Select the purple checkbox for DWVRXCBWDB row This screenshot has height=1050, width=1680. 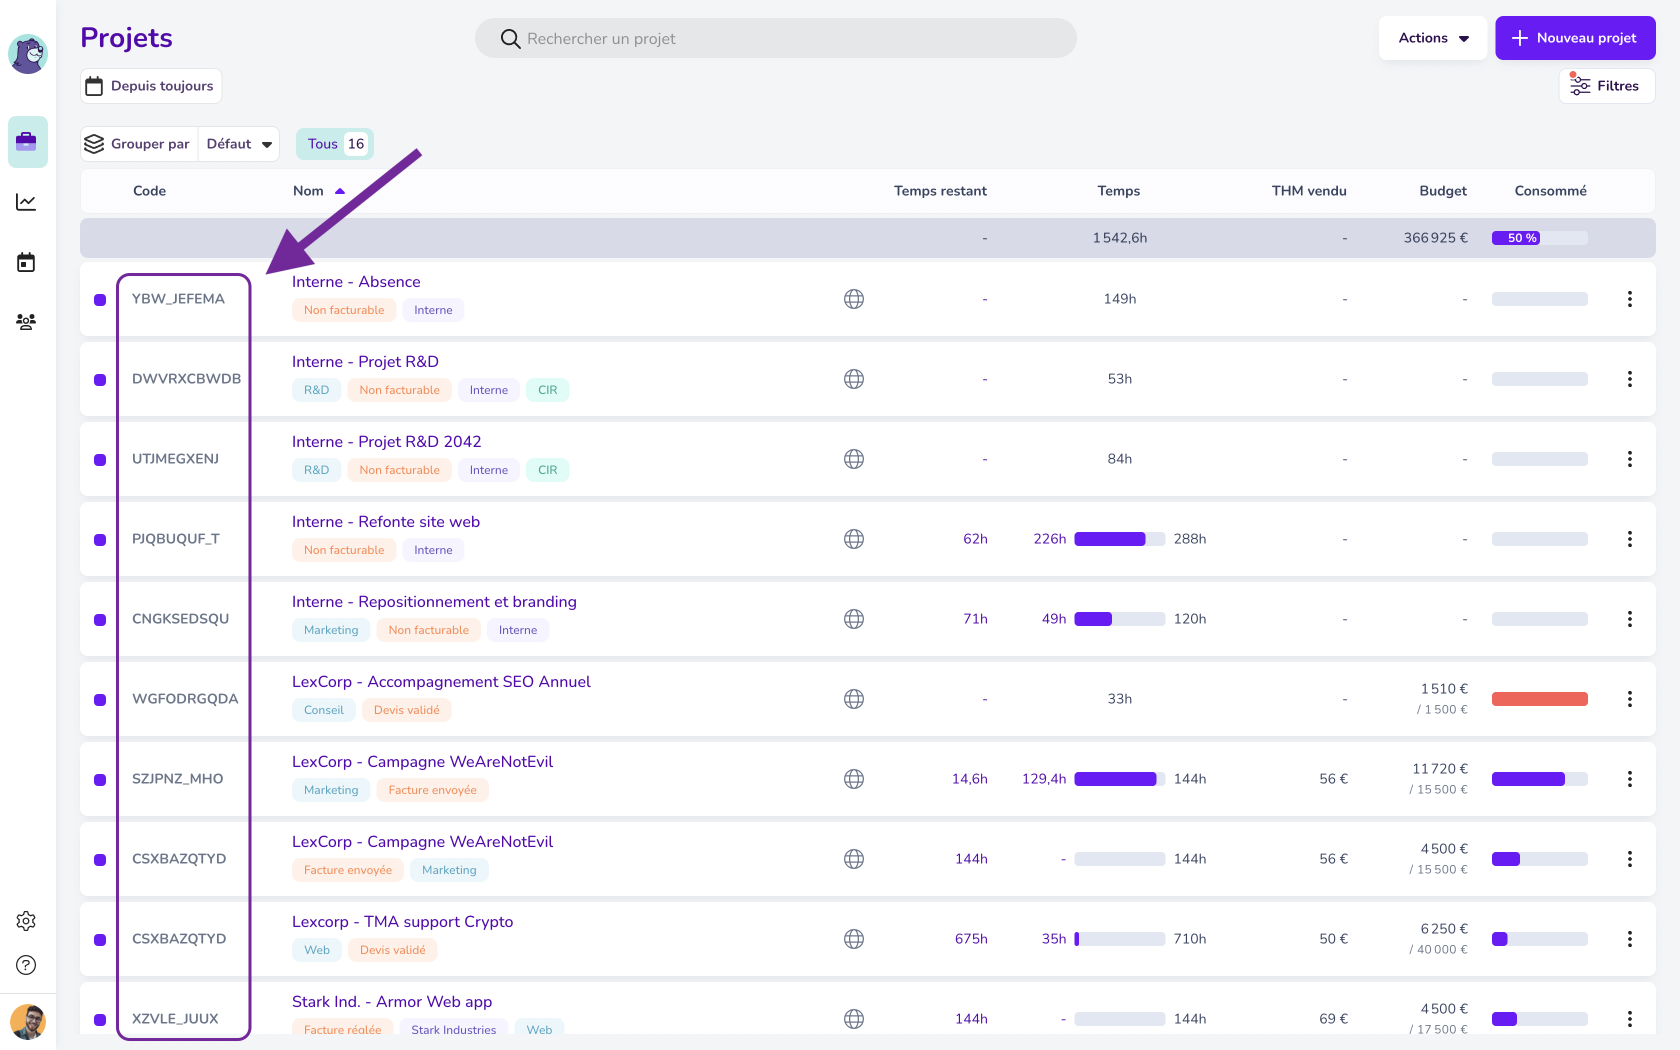click(x=100, y=380)
